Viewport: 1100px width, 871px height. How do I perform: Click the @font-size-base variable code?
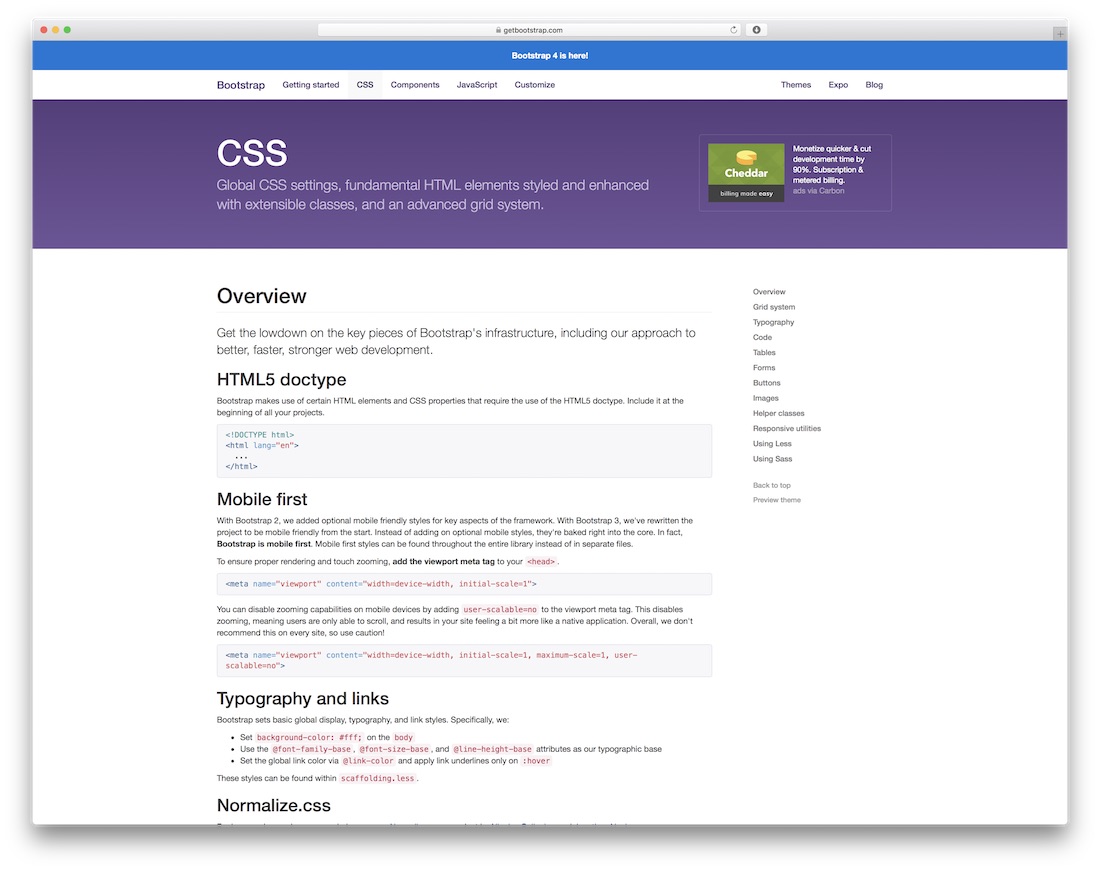394,750
